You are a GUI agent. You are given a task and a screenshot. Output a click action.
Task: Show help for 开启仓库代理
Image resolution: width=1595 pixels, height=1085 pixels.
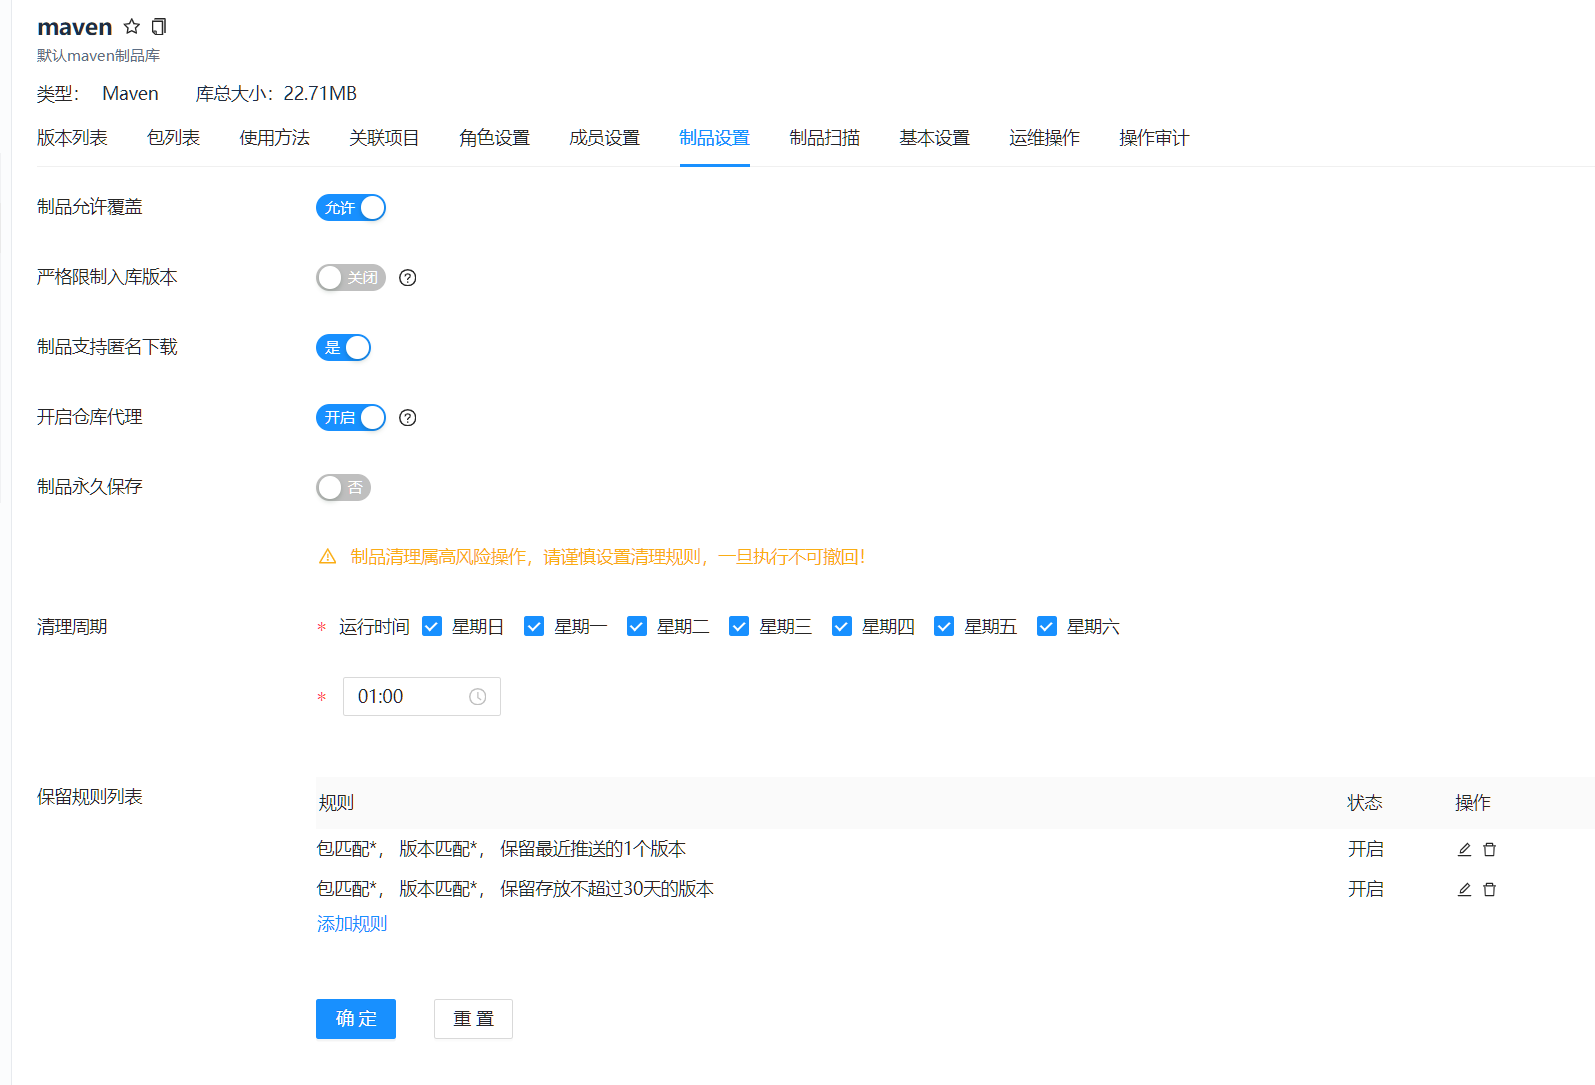tap(407, 418)
